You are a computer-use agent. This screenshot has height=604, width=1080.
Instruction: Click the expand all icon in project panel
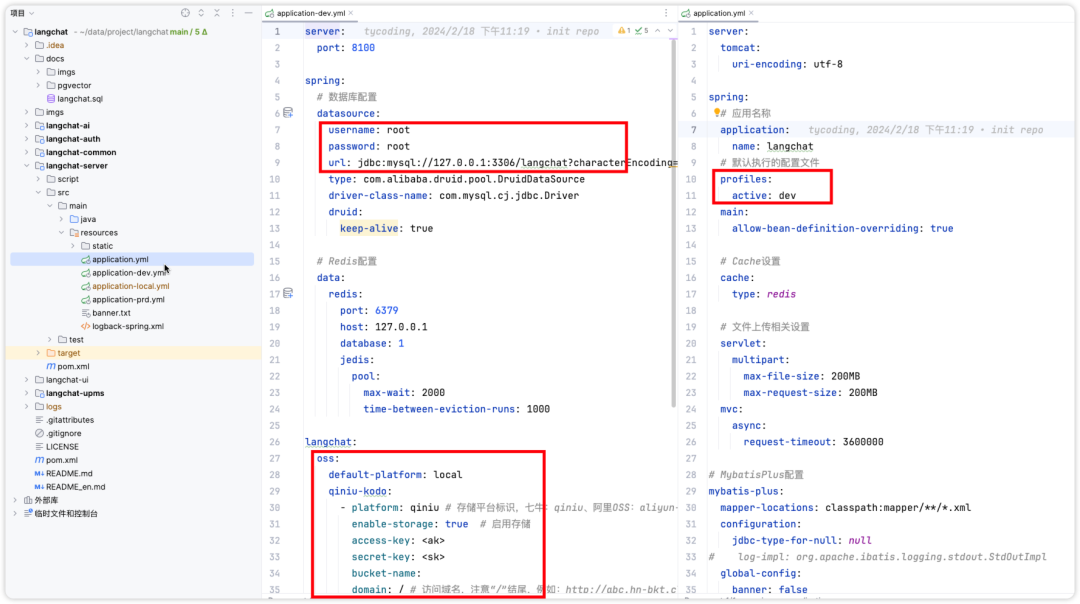pyautogui.click(x=201, y=13)
